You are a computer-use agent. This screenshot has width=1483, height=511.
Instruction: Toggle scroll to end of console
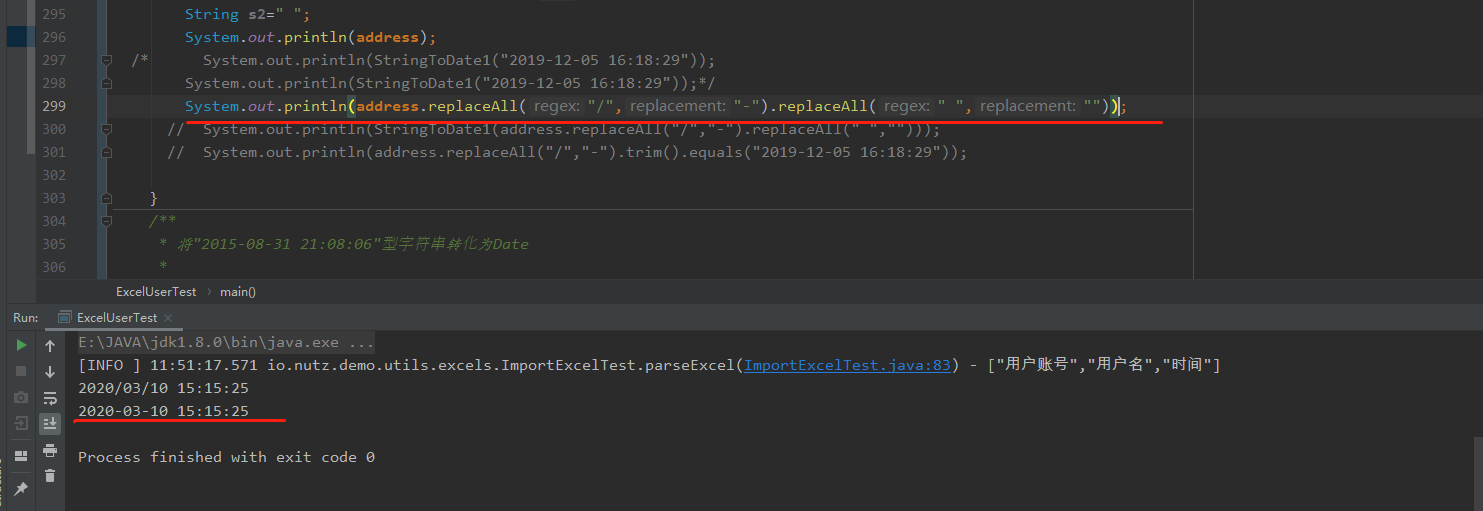click(50, 423)
